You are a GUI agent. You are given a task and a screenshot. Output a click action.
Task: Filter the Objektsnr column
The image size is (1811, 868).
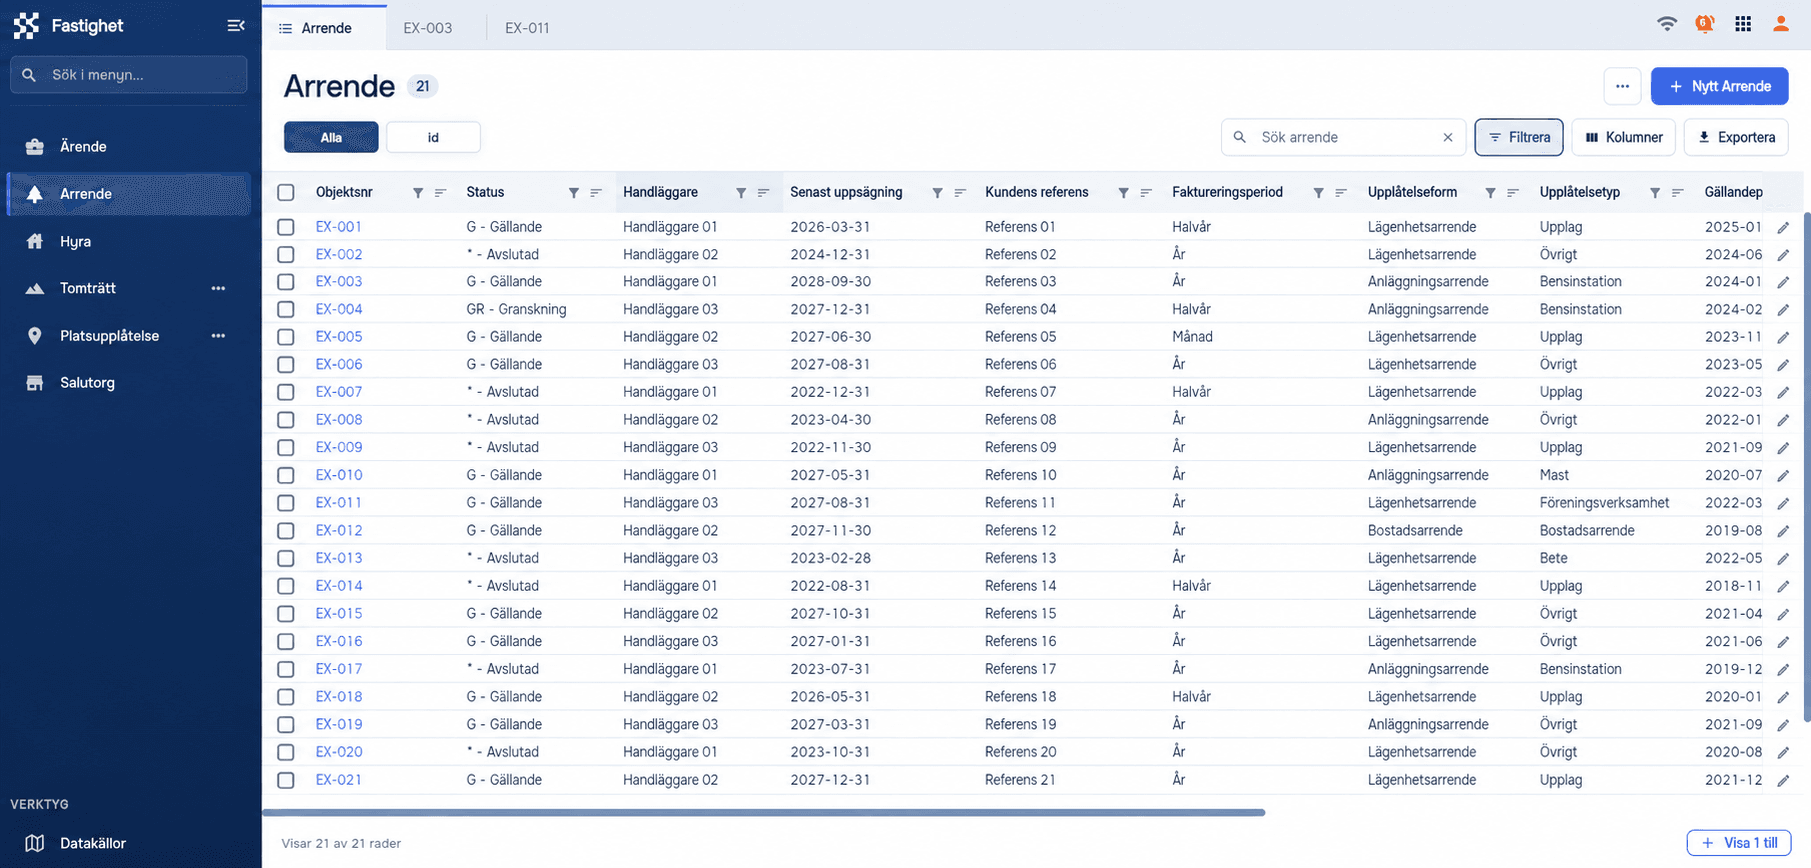tap(418, 193)
